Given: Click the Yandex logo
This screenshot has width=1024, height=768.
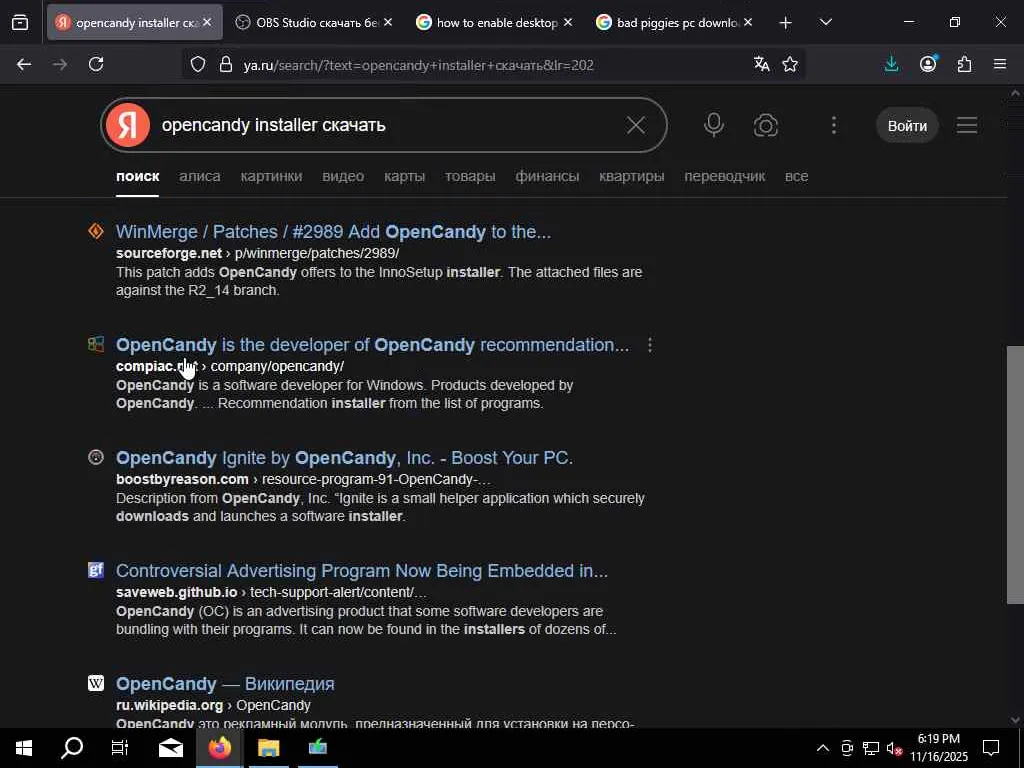Looking at the screenshot, I should click(128, 125).
